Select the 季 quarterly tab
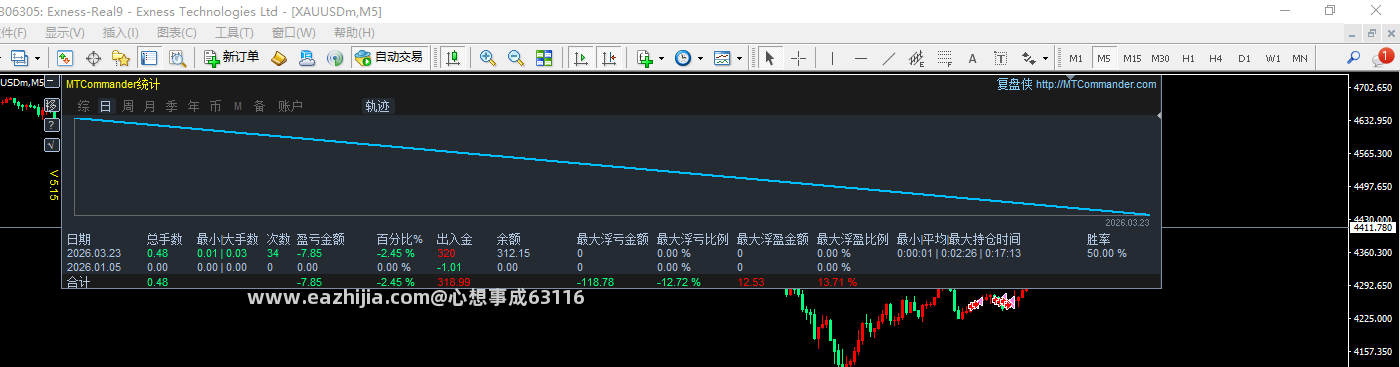The image size is (1400, 367). pyautogui.click(x=172, y=106)
